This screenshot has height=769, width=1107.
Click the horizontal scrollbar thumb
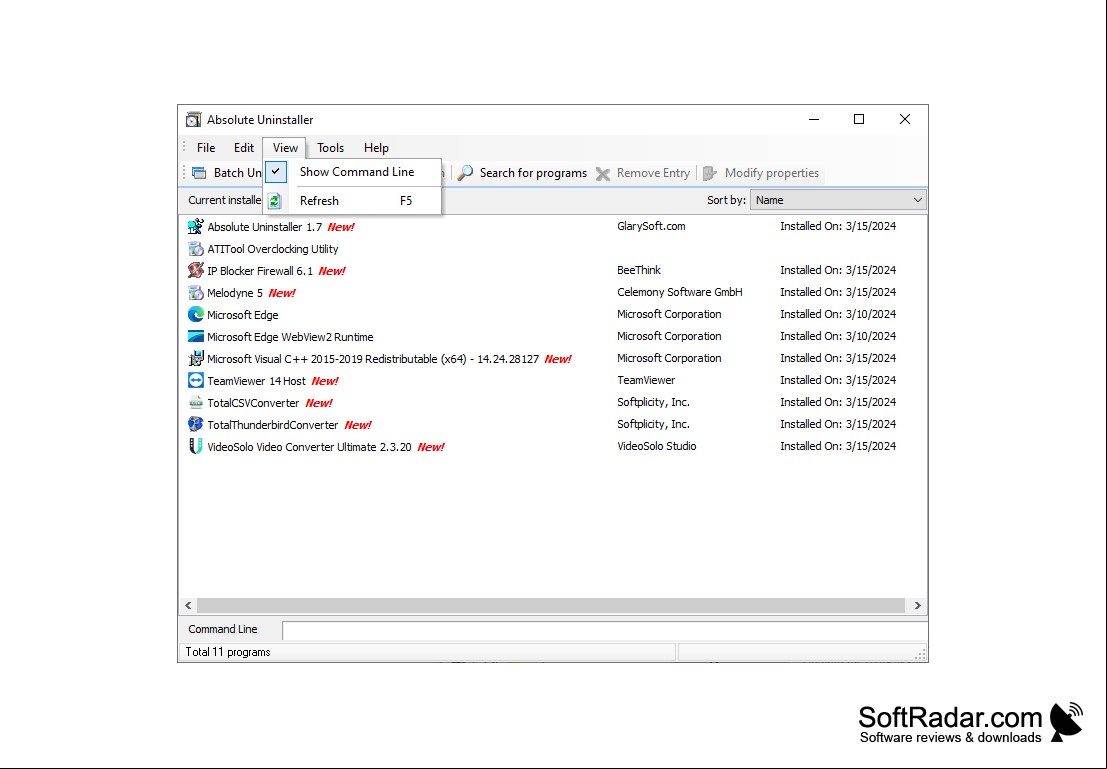point(551,605)
